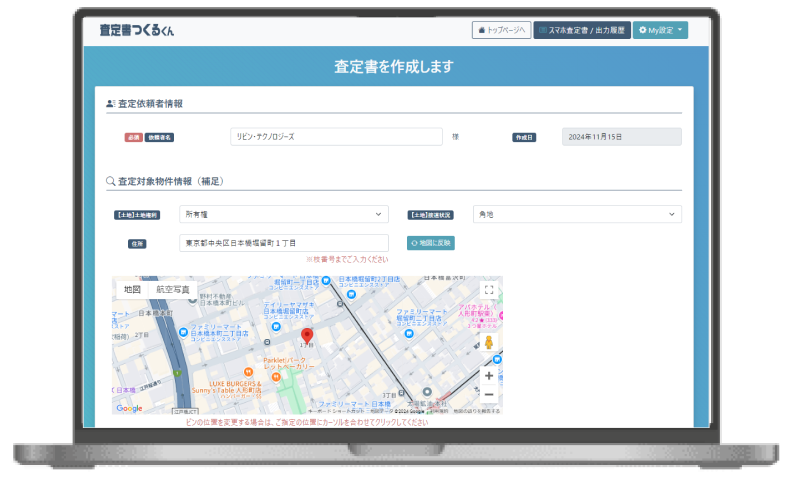Click the Street View pegman icon
Viewport: 793px width, 478px height.
click(489, 342)
